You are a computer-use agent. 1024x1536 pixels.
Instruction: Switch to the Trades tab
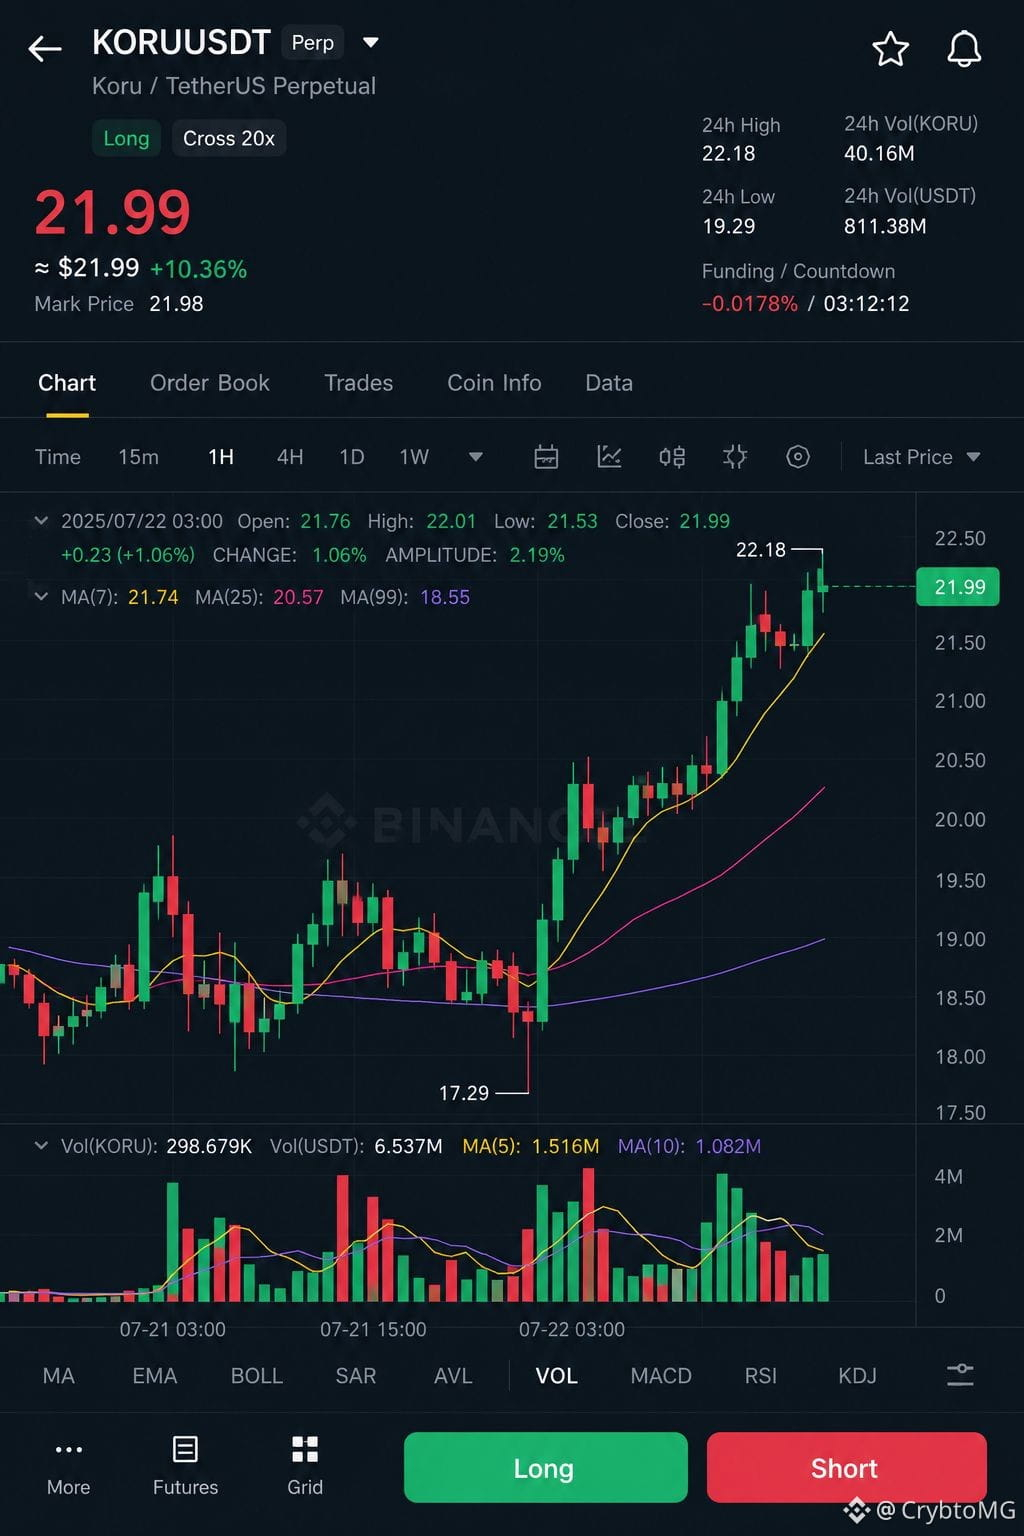(x=359, y=383)
